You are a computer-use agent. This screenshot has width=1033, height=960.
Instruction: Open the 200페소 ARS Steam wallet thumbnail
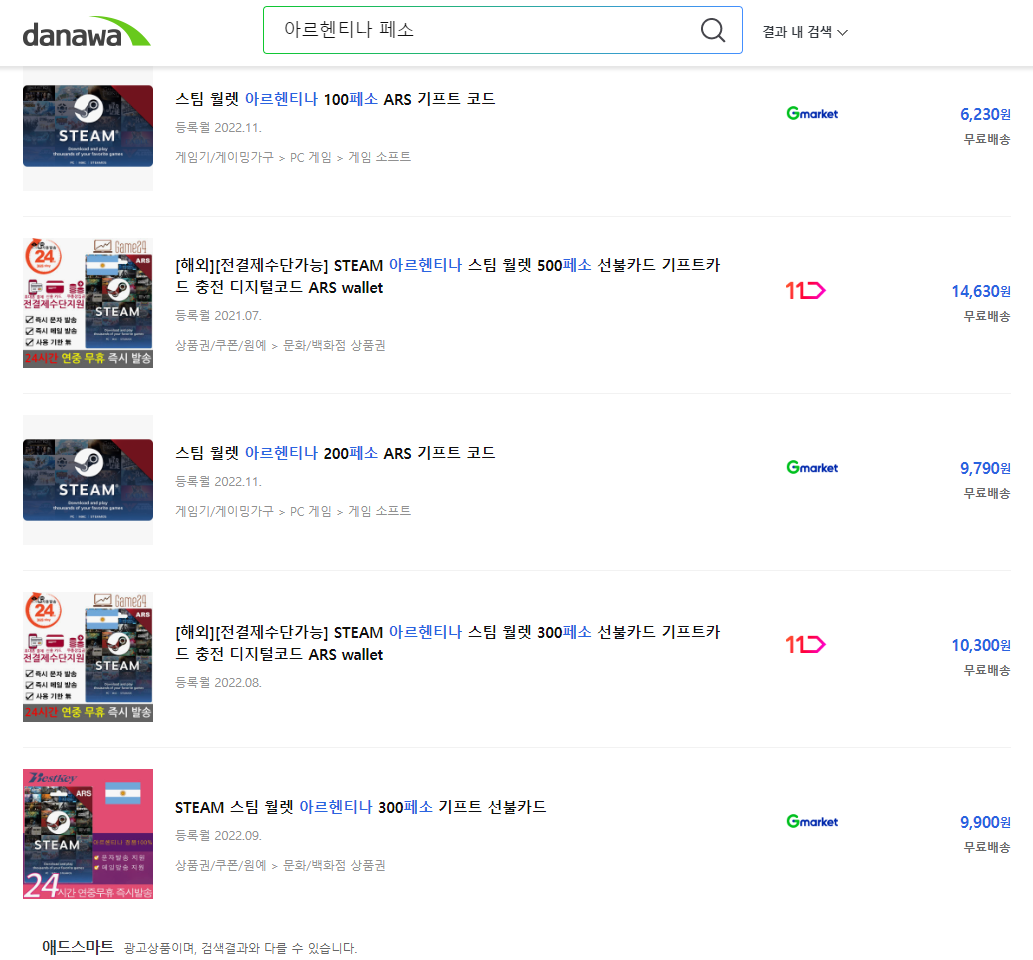coord(88,480)
